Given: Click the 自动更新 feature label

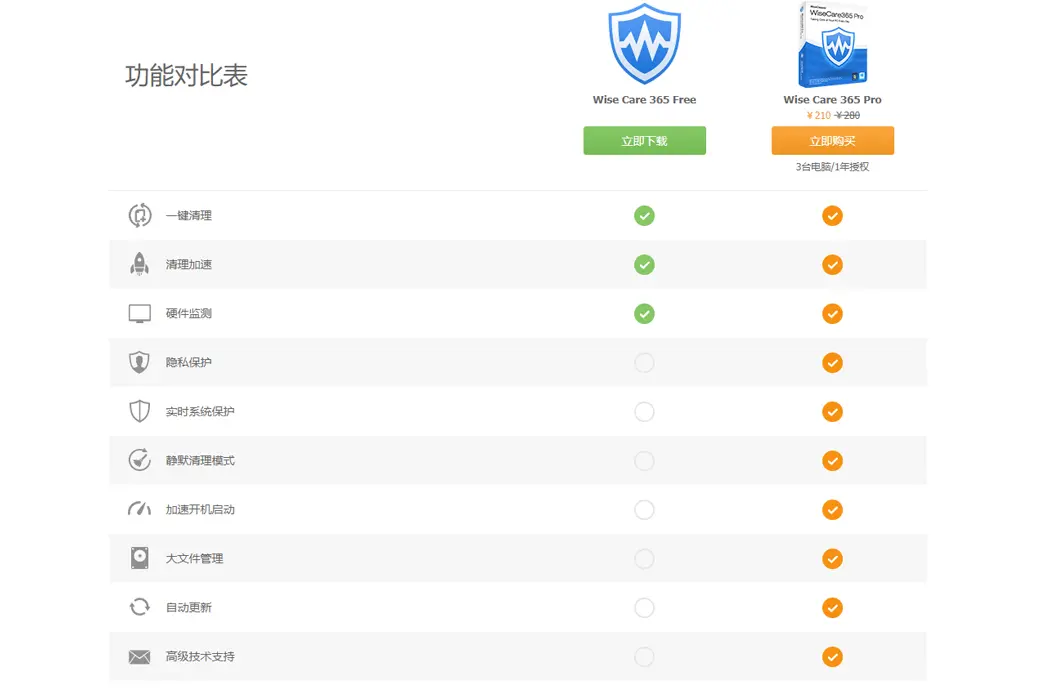Looking at the screenshot, I should point(189,607).
